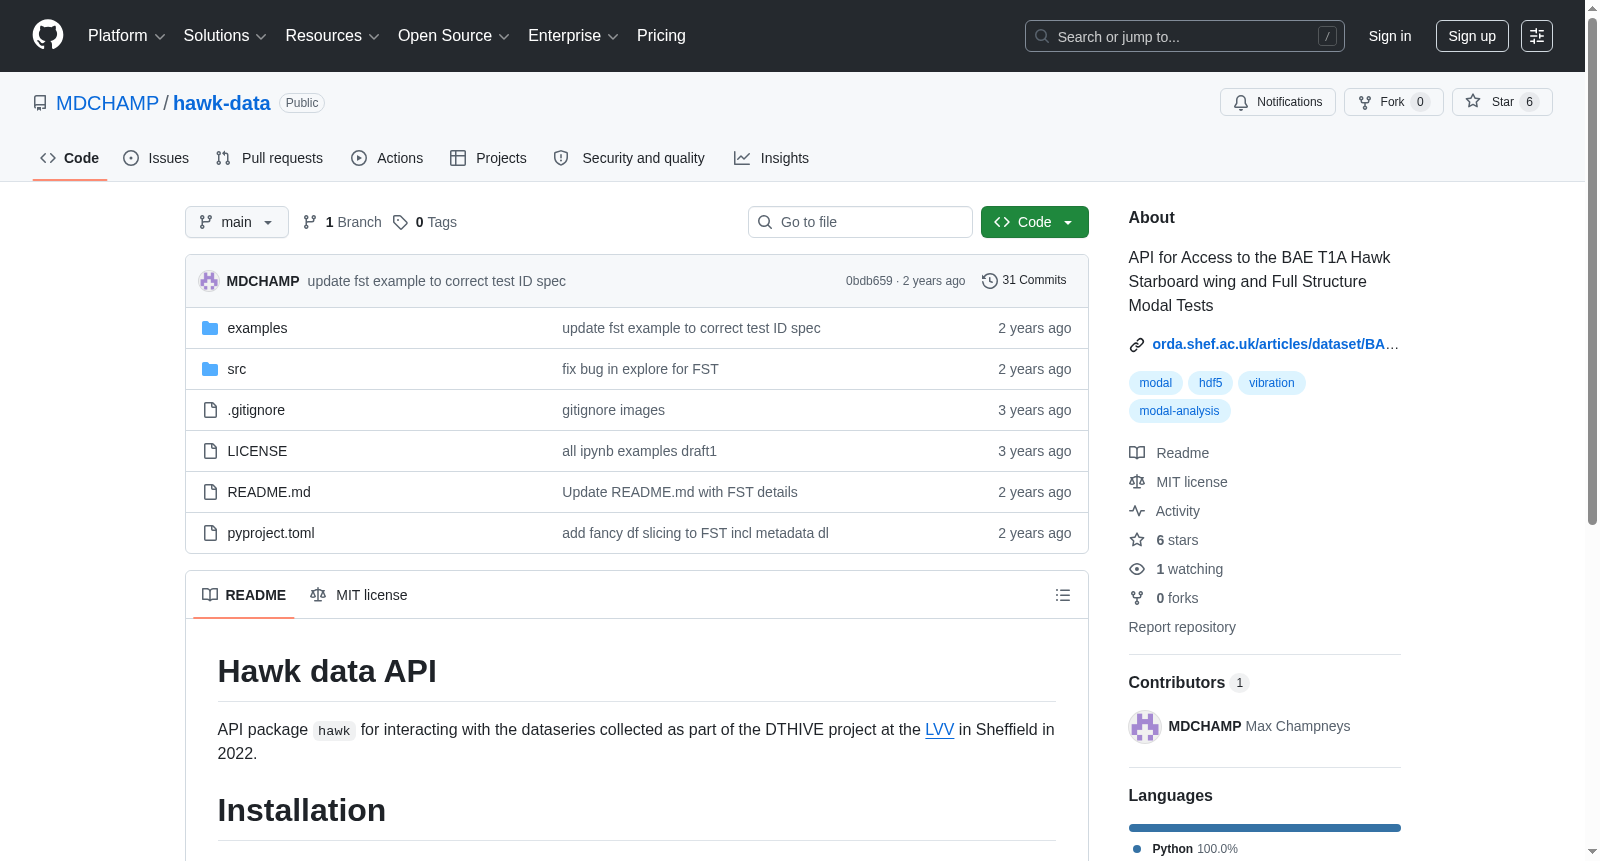Click the fork icon beside 0 forks
Screen dimensions: 1600x861
[x=1137, y=598]
